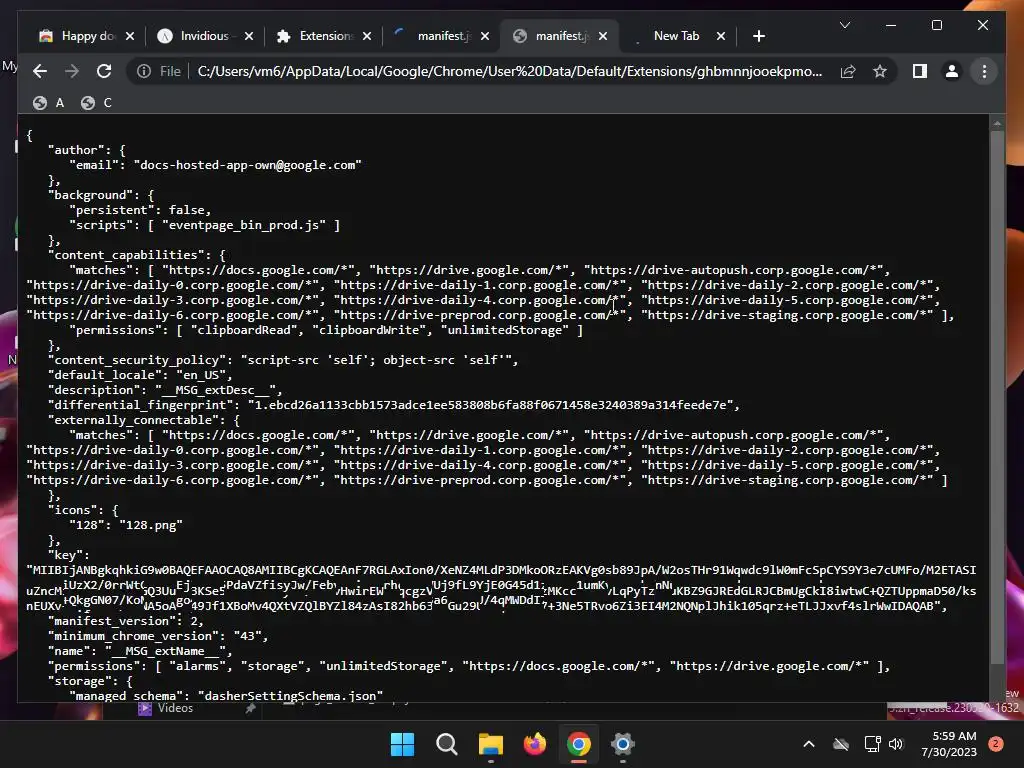Go back using the browser back arrow
The width and height of the screenshot is (1024, 768).
[40, 71]
